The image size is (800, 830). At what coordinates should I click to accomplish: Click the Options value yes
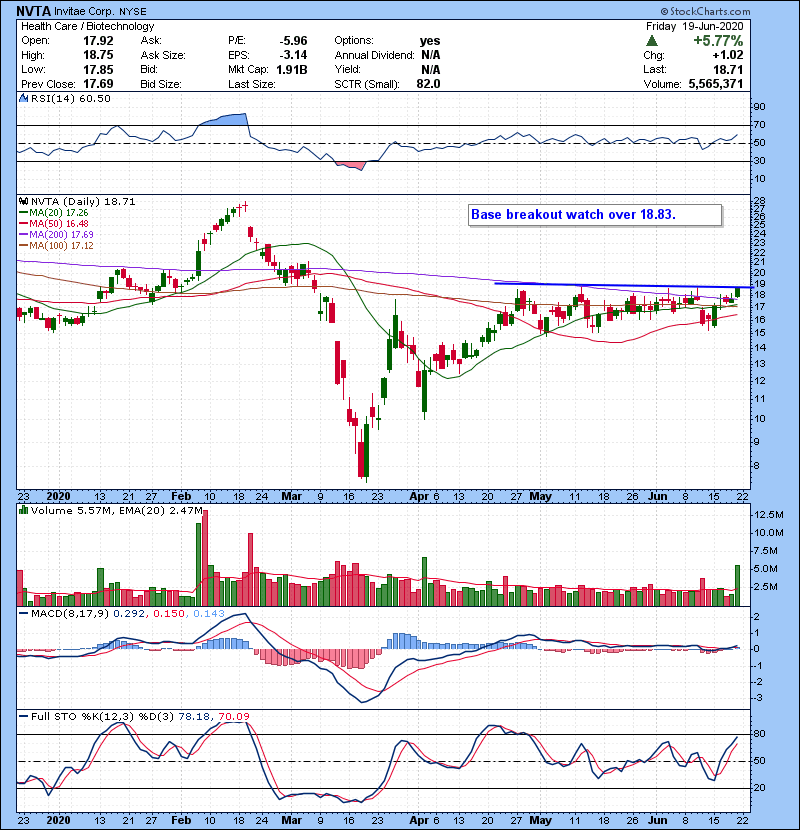pos(430,41)
